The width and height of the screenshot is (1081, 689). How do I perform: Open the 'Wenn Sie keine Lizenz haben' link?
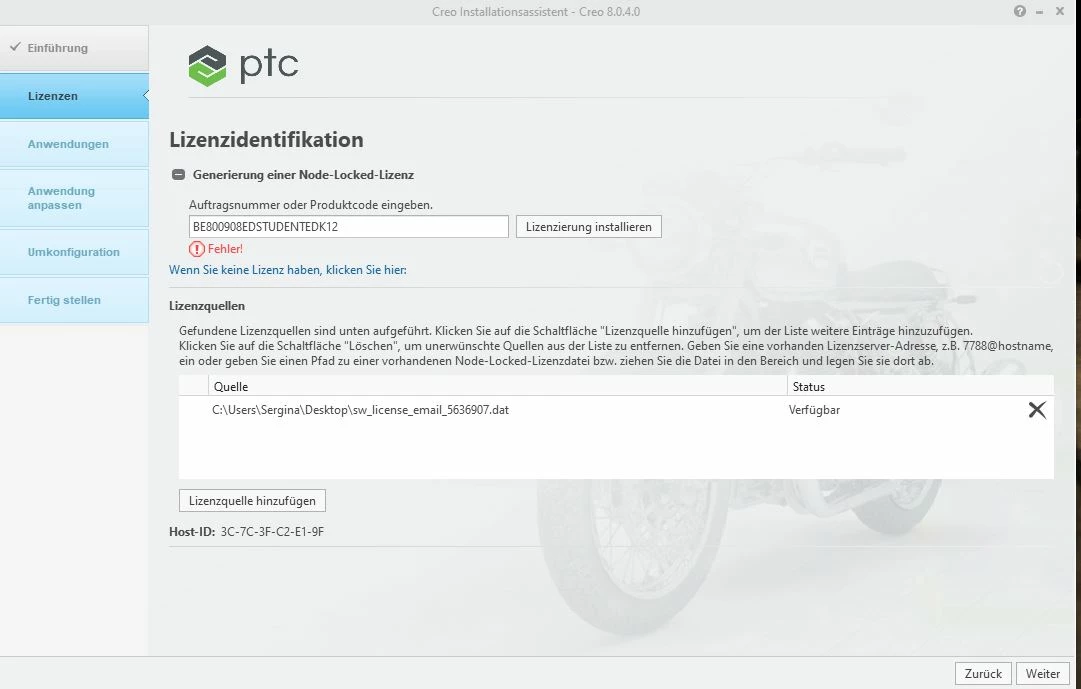[287, 270]
